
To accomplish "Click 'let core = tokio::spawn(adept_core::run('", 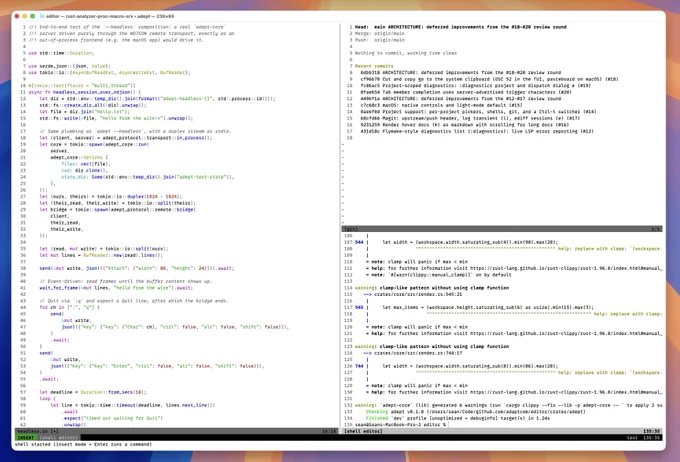I will (94, 144).
